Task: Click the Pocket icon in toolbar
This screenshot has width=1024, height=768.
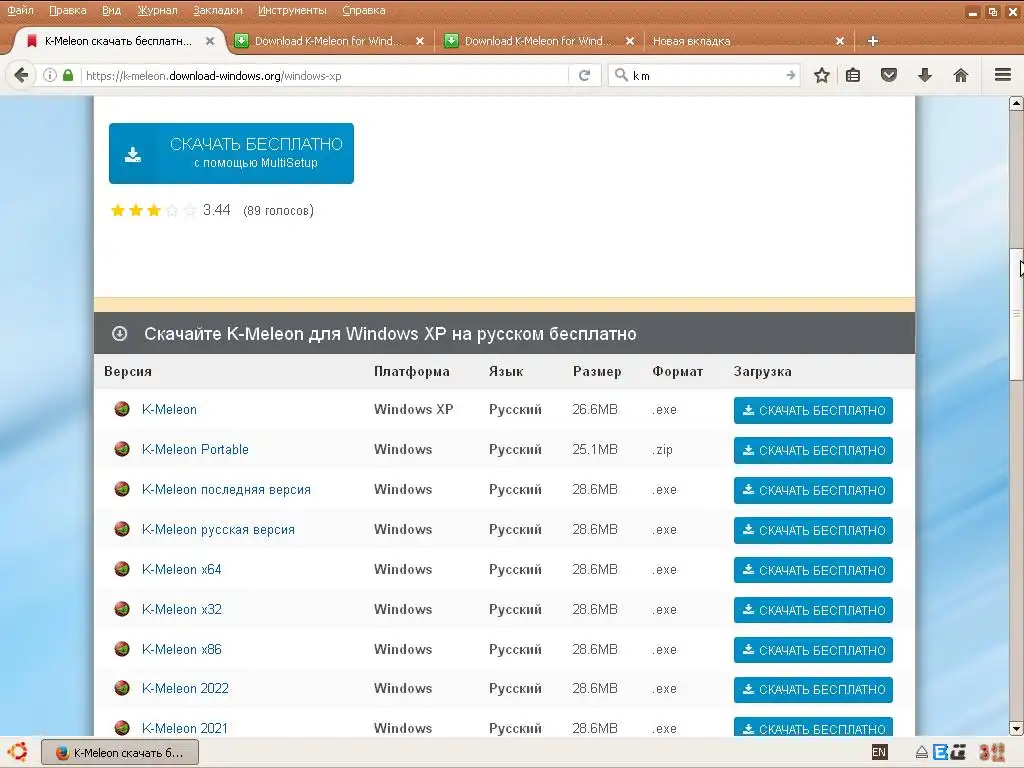Action: pos(889,75)
